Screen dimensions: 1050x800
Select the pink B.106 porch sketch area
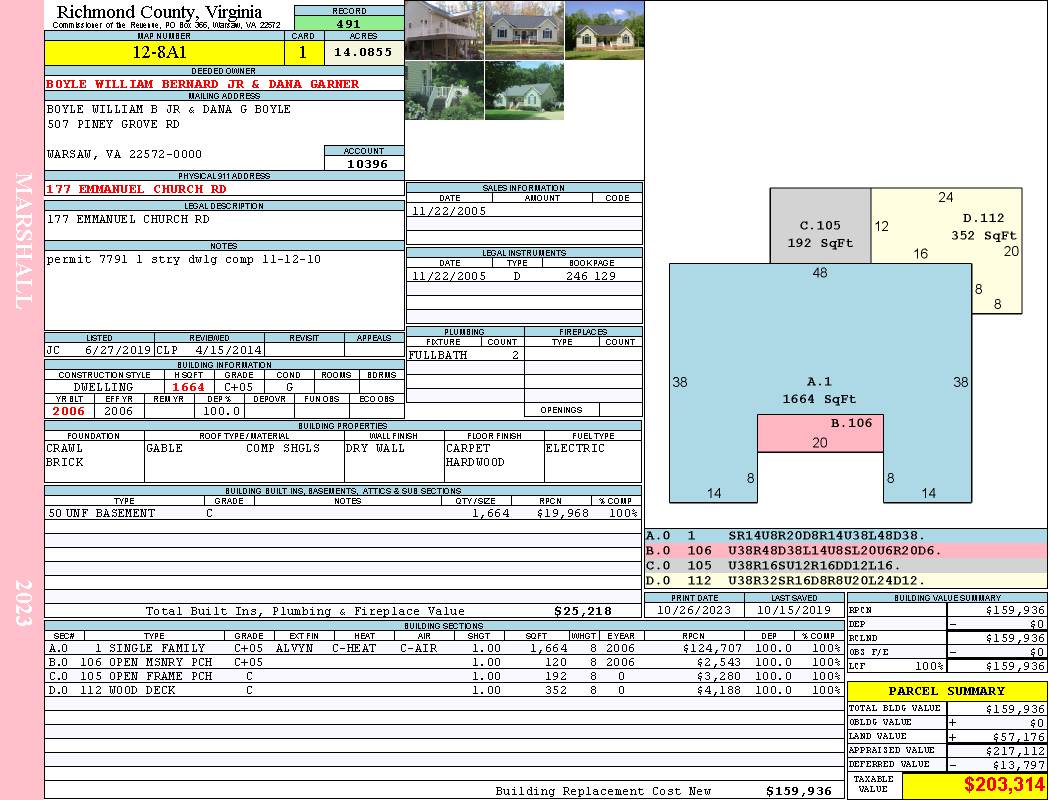pos(820,433)
